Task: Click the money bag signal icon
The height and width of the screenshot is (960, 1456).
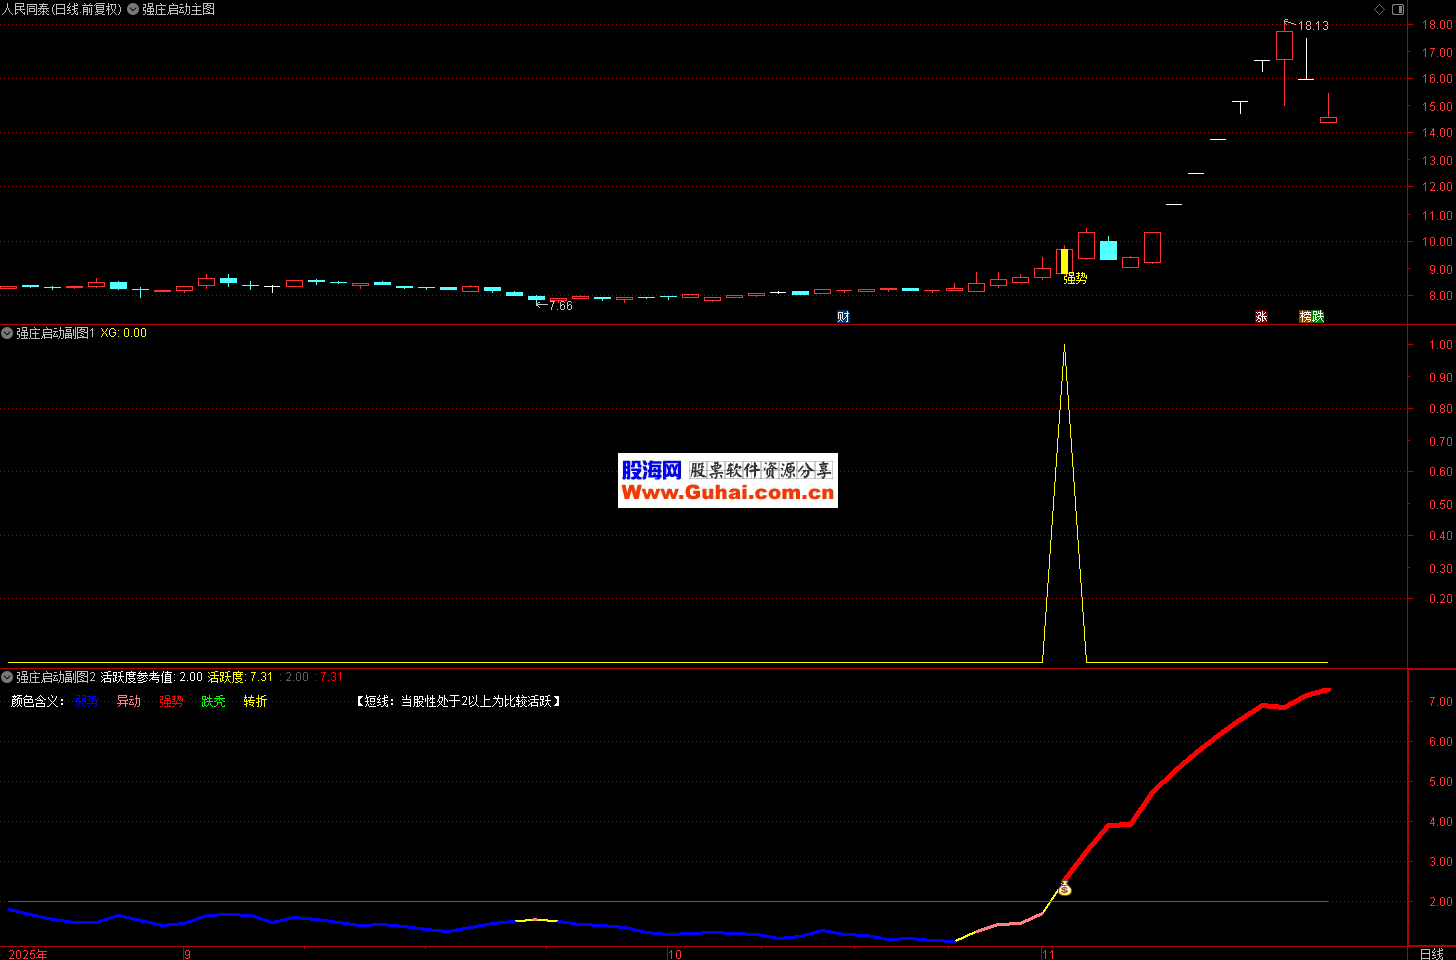Action: 1065,888
